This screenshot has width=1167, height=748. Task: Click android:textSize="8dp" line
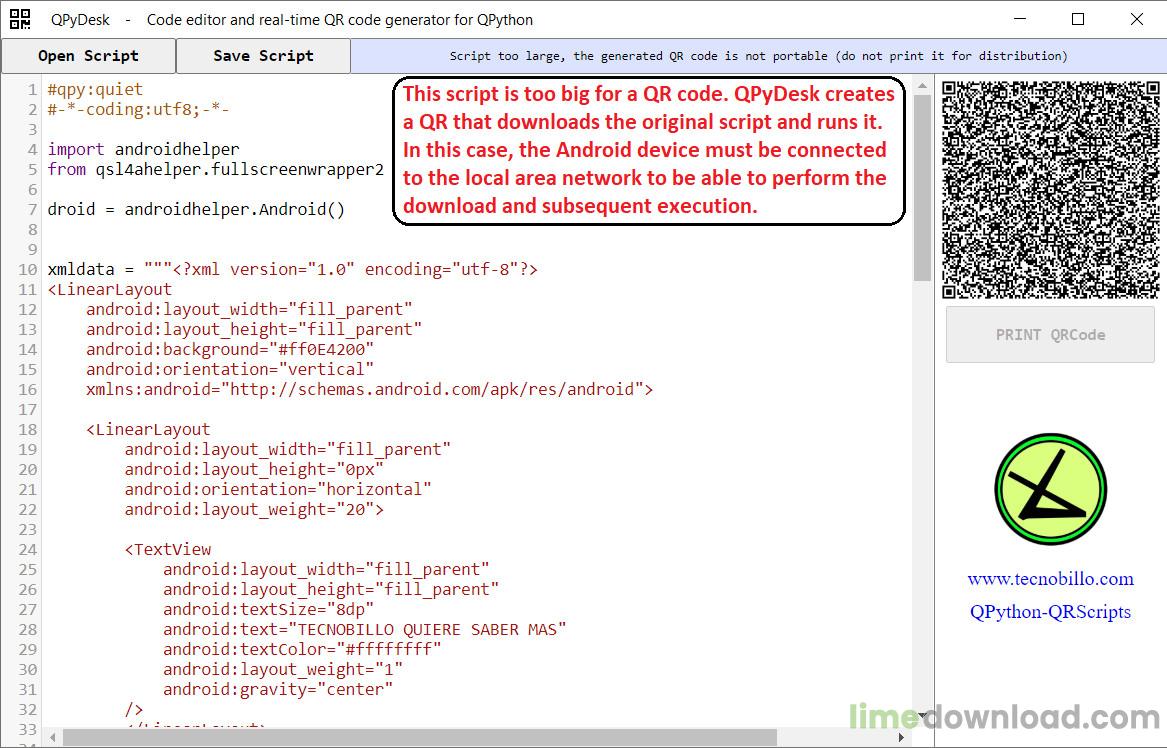[269, 610]
